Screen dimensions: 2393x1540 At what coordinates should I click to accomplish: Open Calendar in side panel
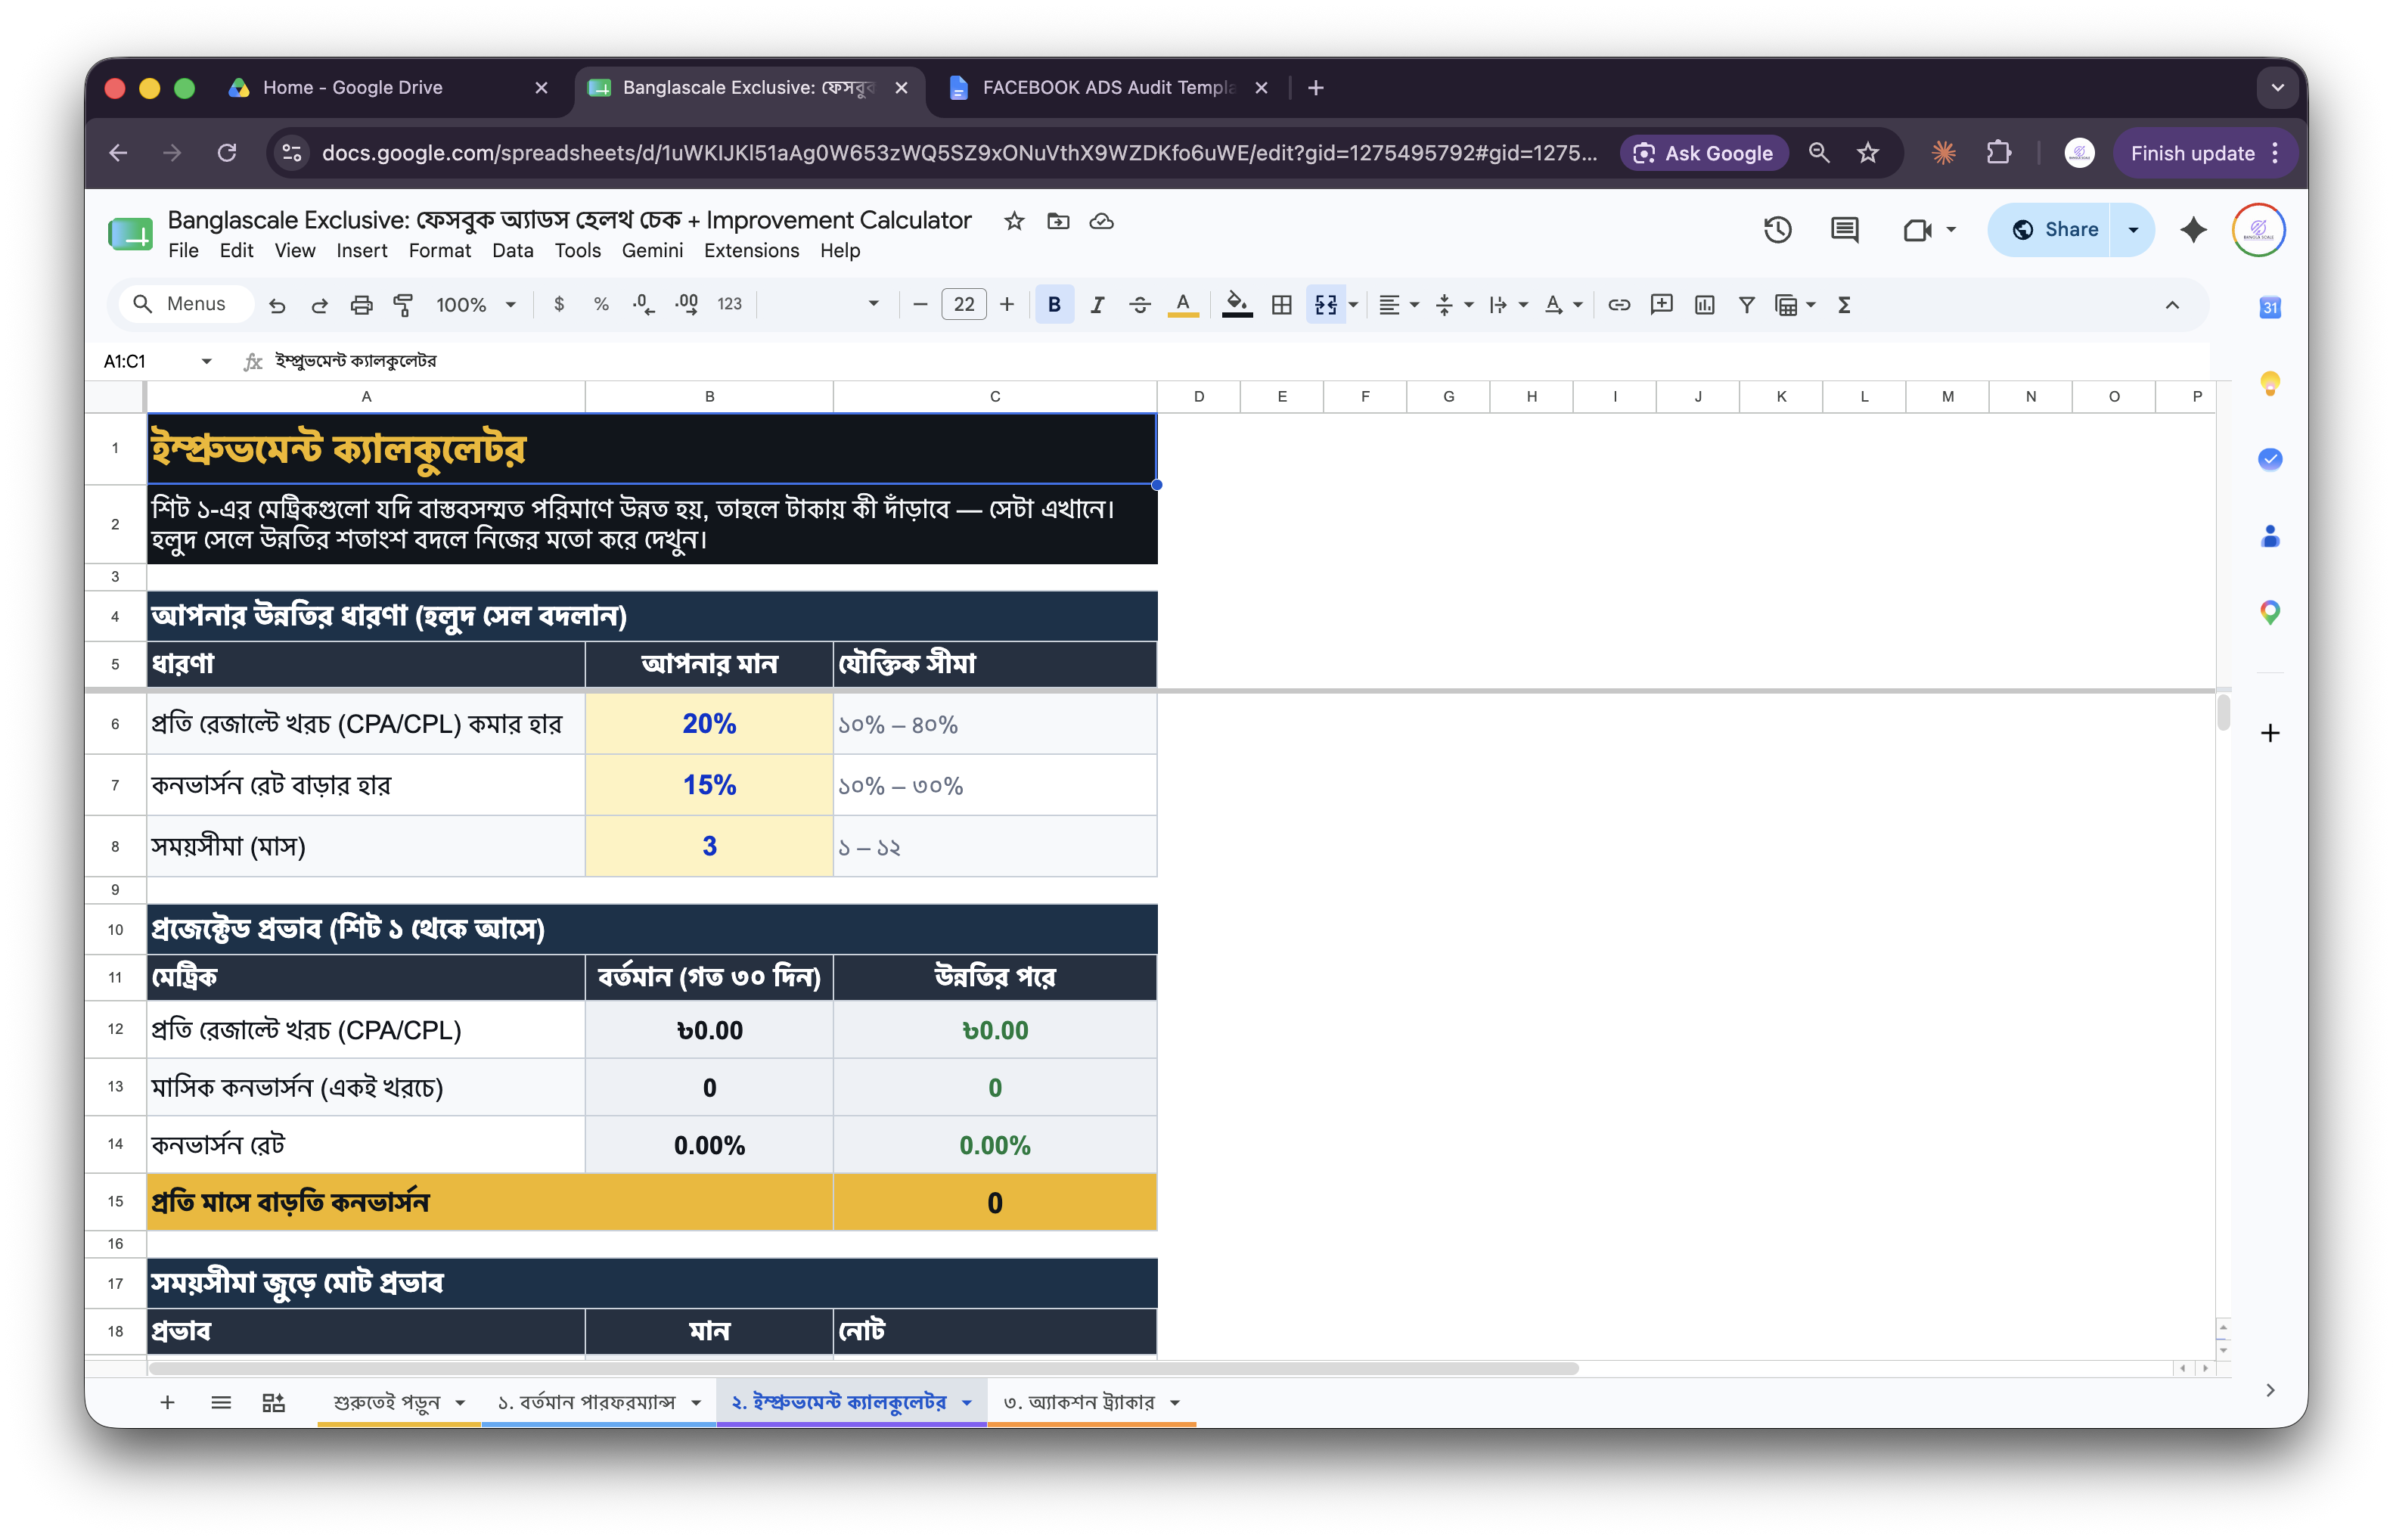(2270, 307)
